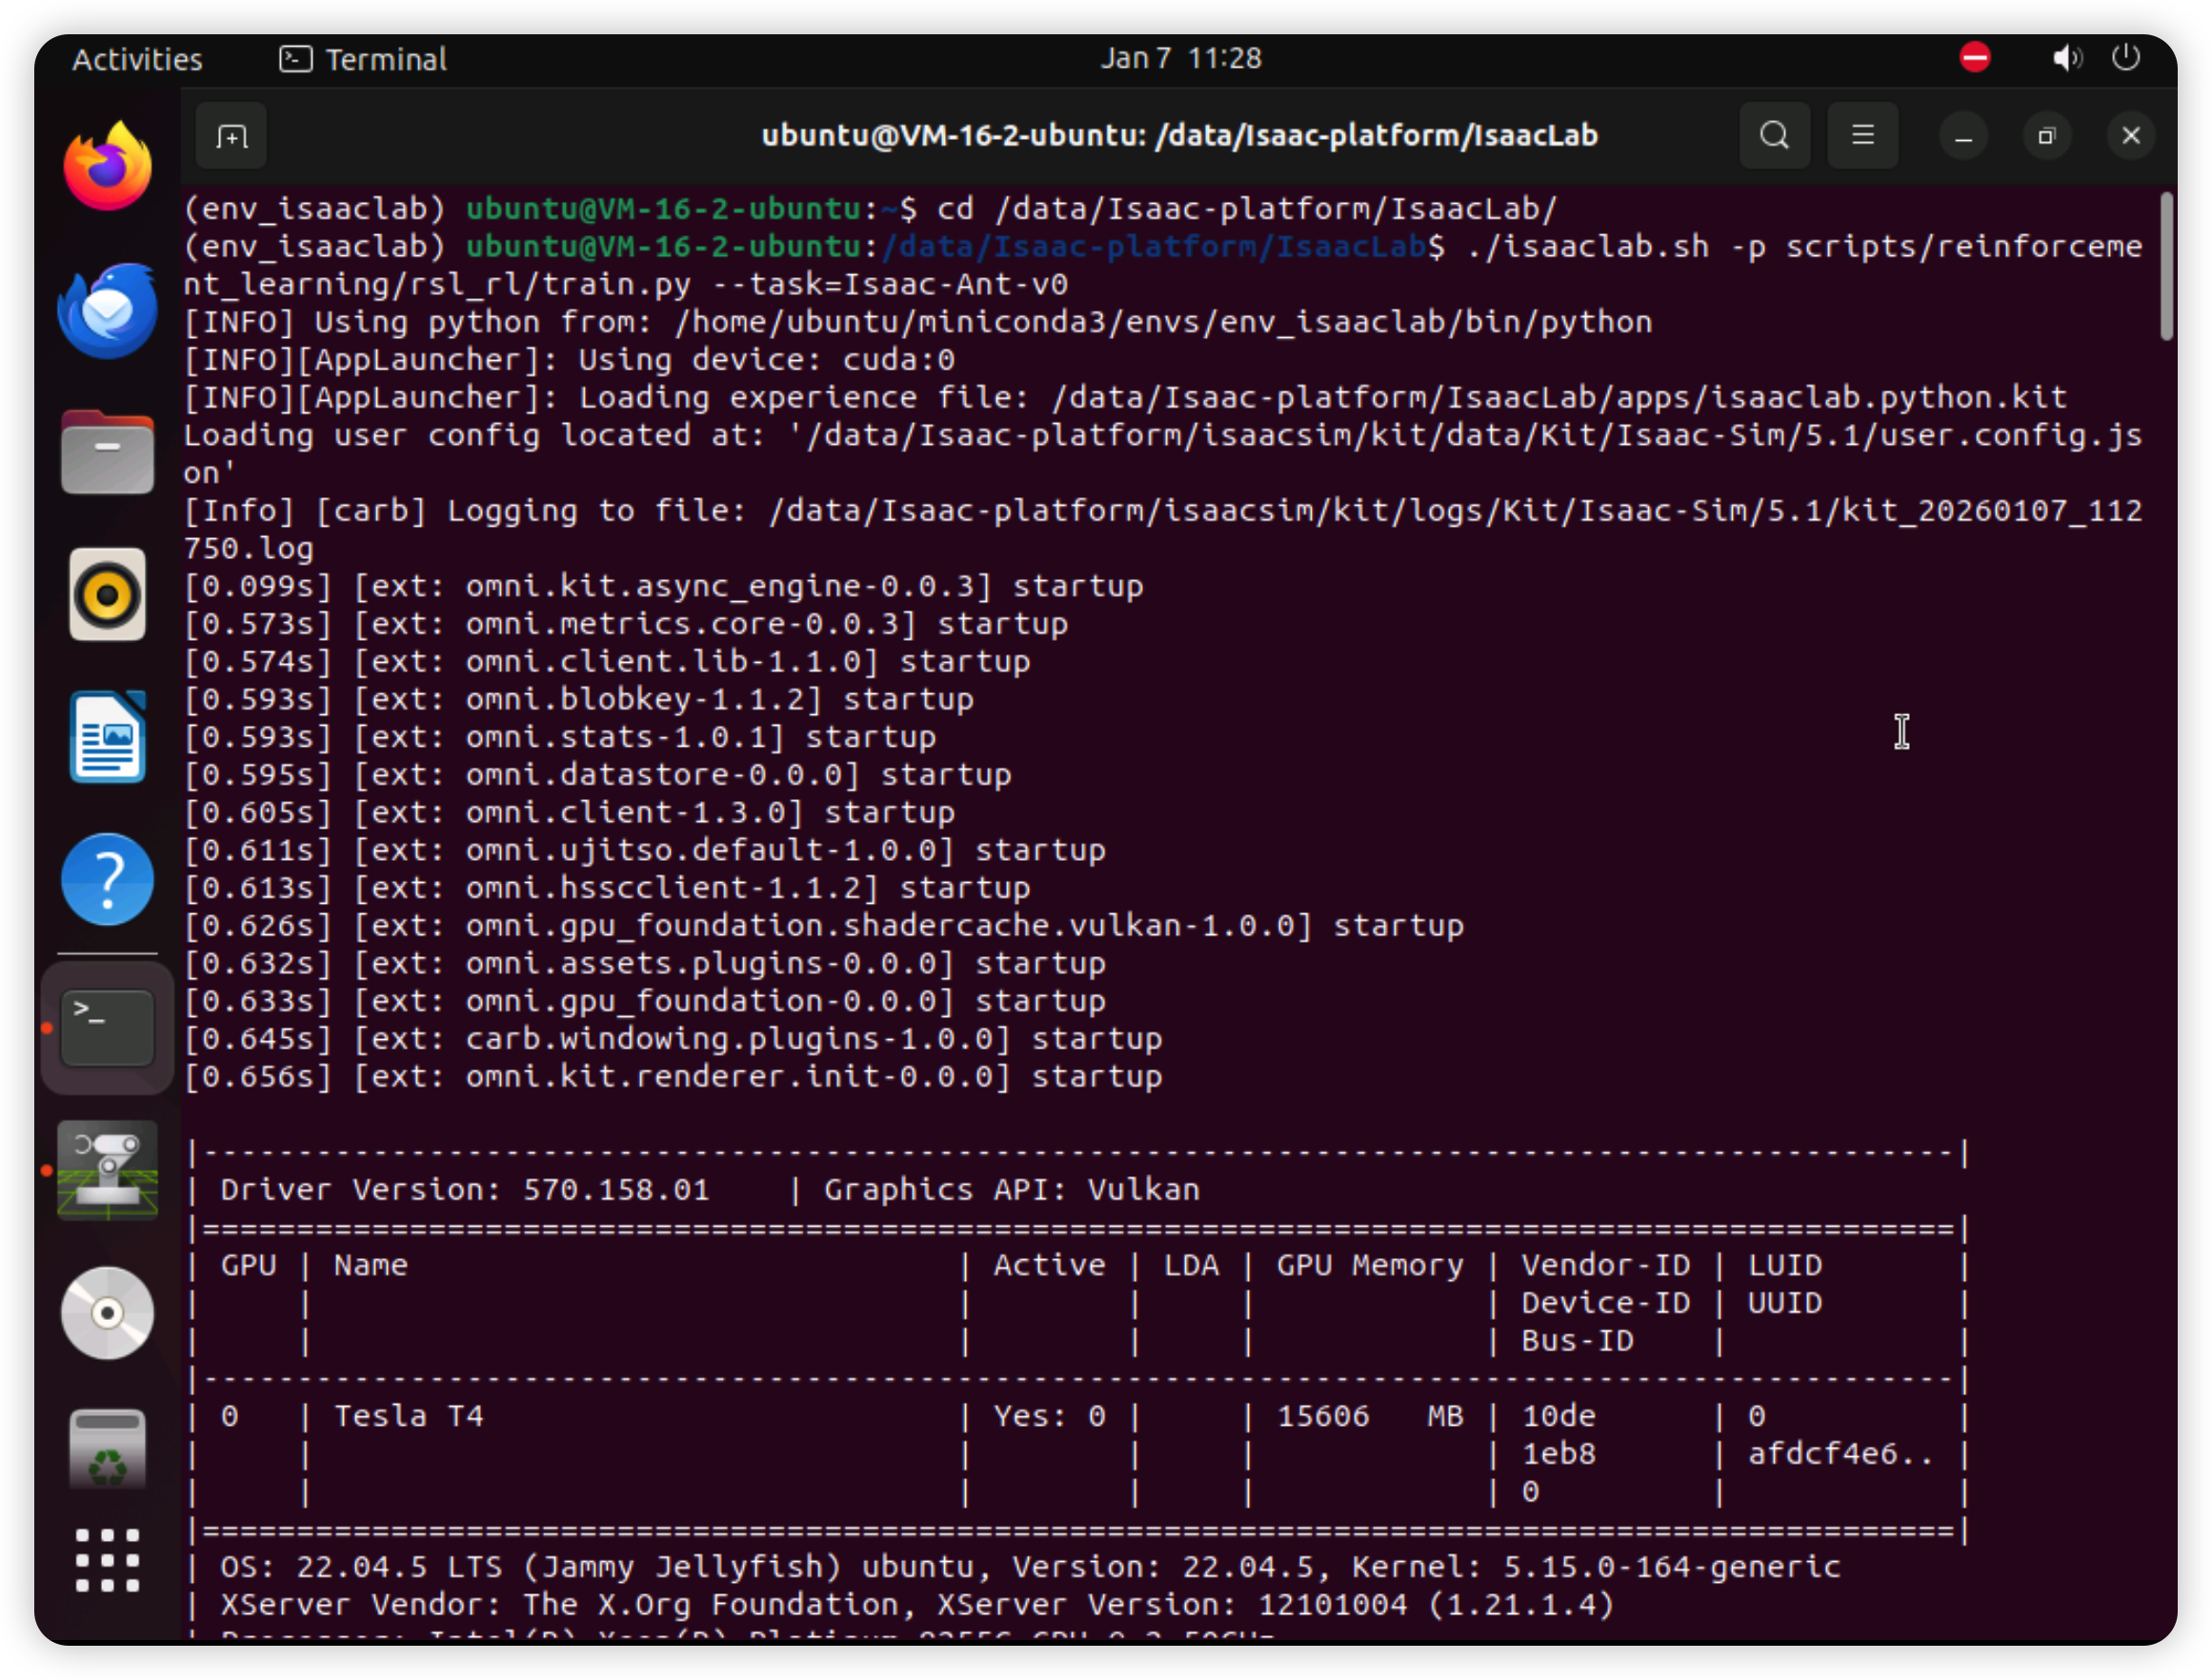
Task: Open Thunderbird mail from dock
Action: 108,311
